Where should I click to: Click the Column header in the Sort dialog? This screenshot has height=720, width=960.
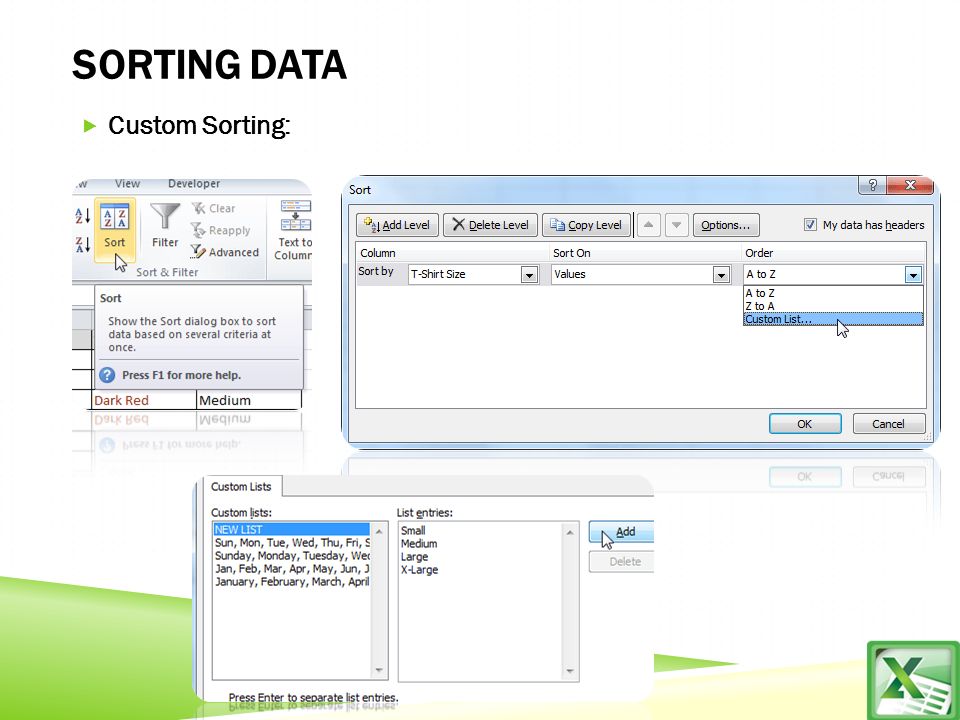(x=378, y=253)
